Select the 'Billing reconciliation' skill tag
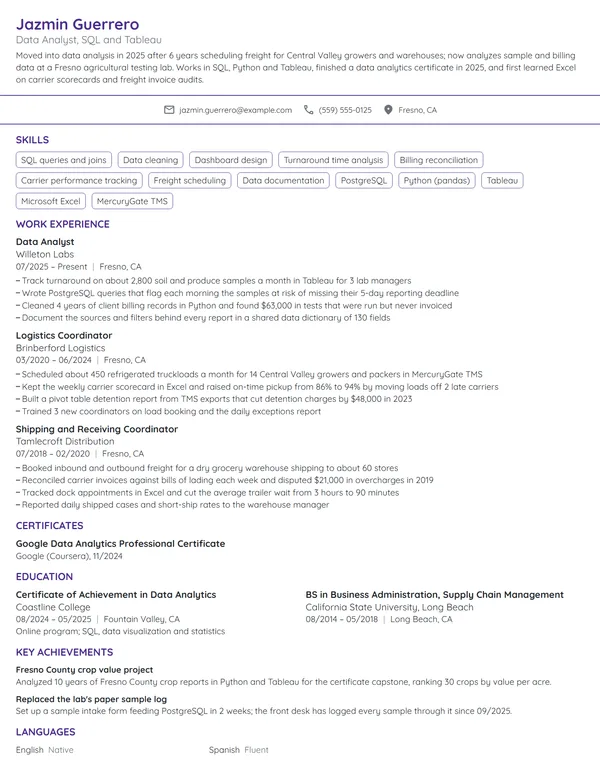Screen dimensions: 600x776 [x=439, y=160]
